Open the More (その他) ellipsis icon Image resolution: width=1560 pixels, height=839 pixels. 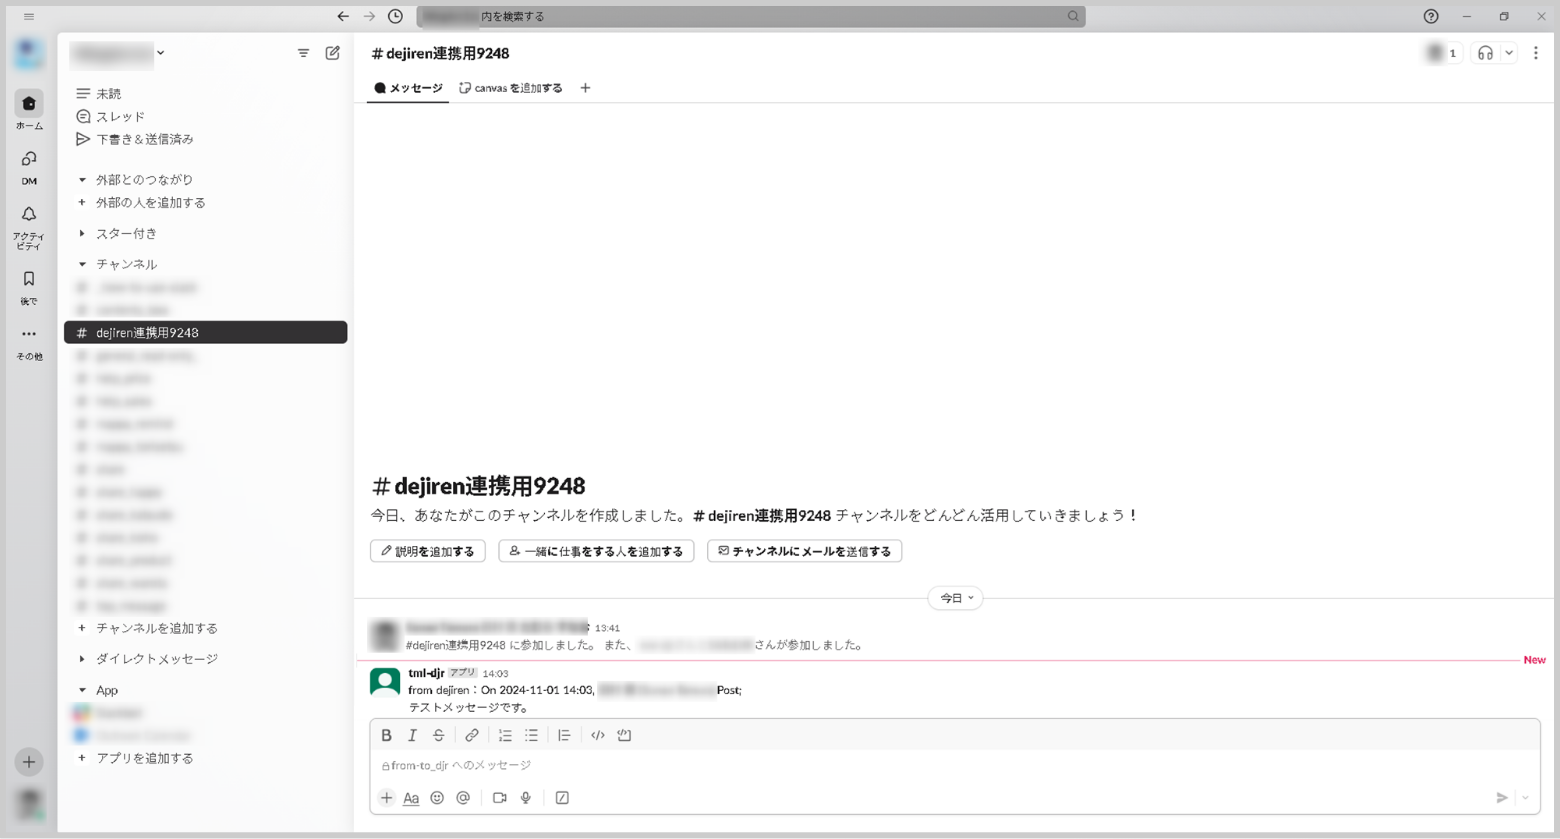coord(29,334)
